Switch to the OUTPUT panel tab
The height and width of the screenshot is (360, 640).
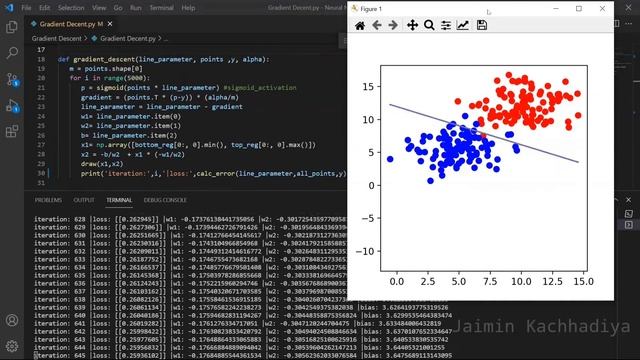84,200
